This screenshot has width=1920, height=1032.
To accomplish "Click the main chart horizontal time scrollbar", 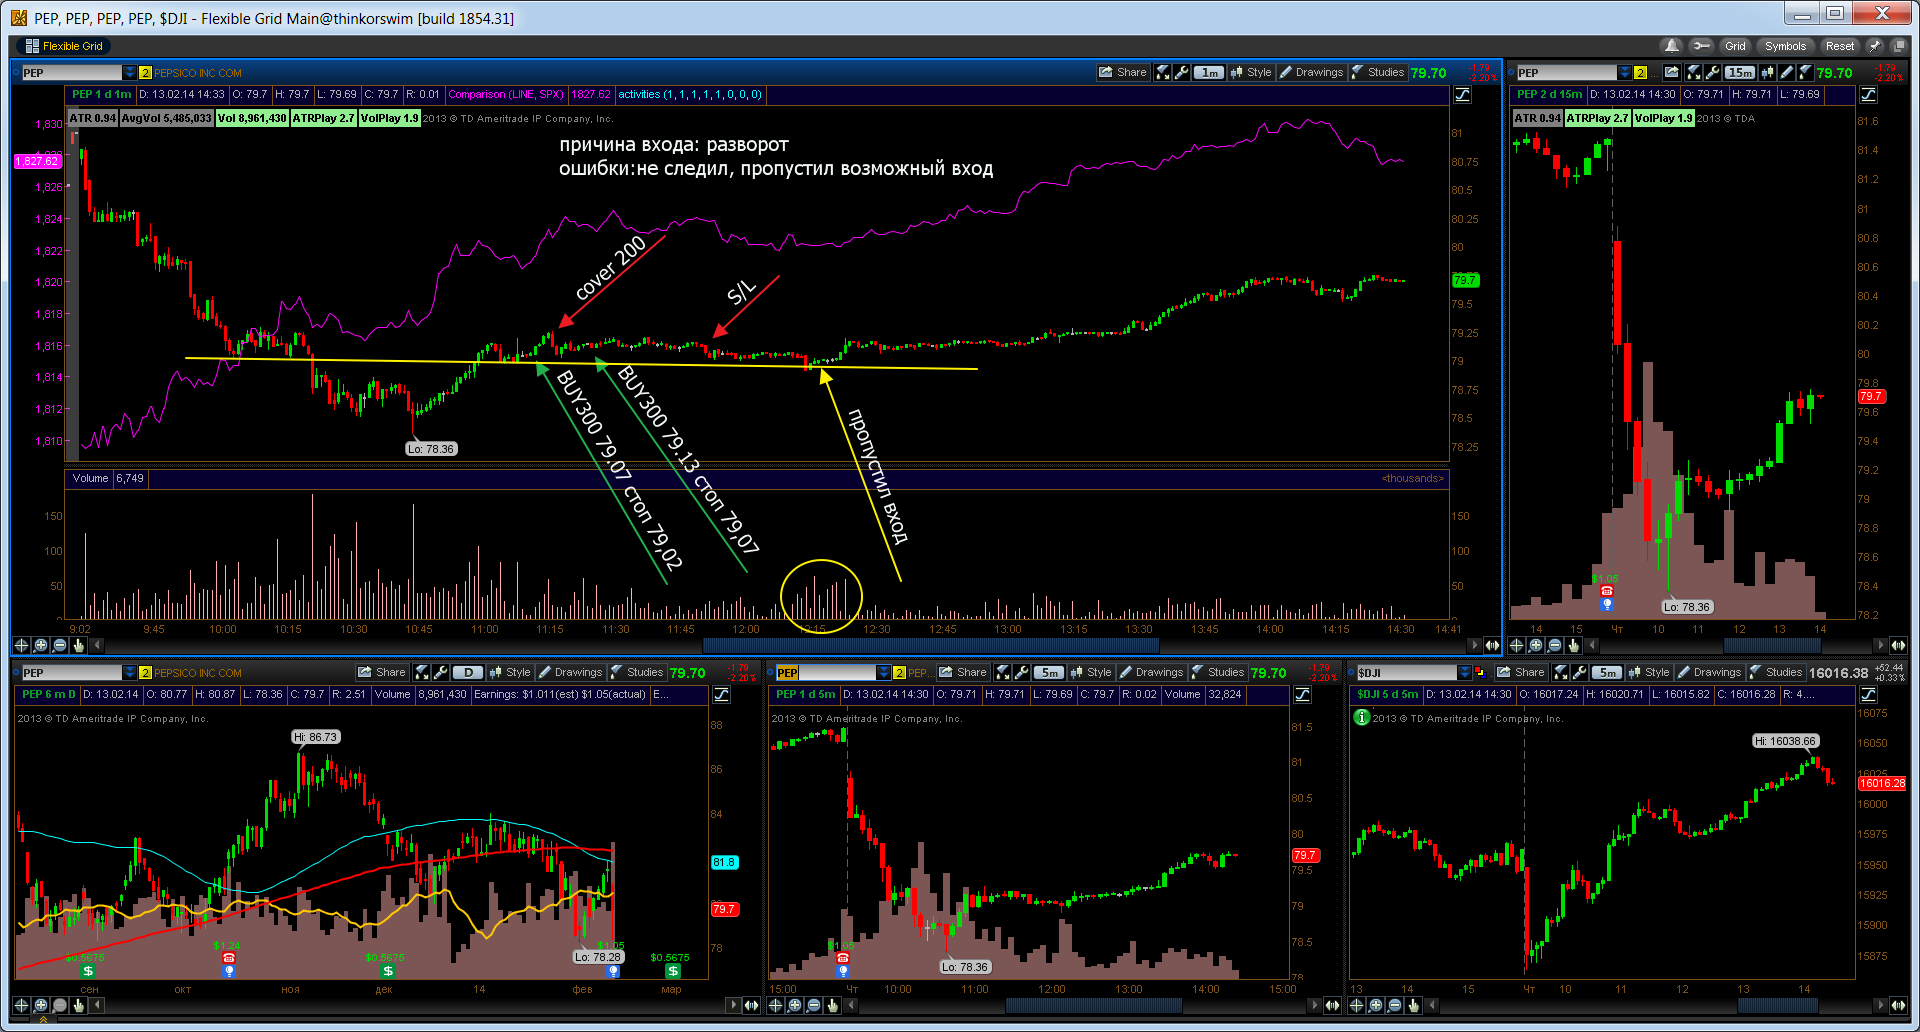I will point(780,645).
